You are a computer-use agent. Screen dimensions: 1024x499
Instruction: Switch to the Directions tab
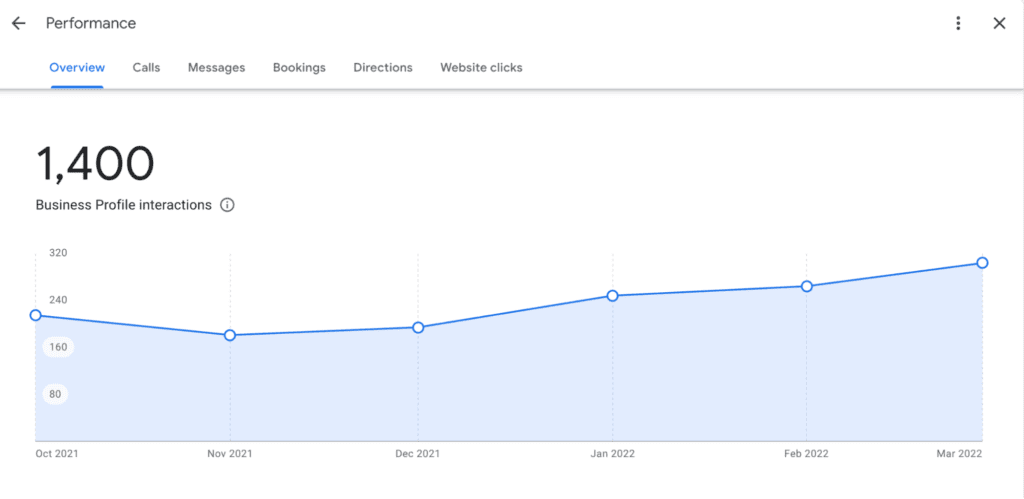click(383, 67)
